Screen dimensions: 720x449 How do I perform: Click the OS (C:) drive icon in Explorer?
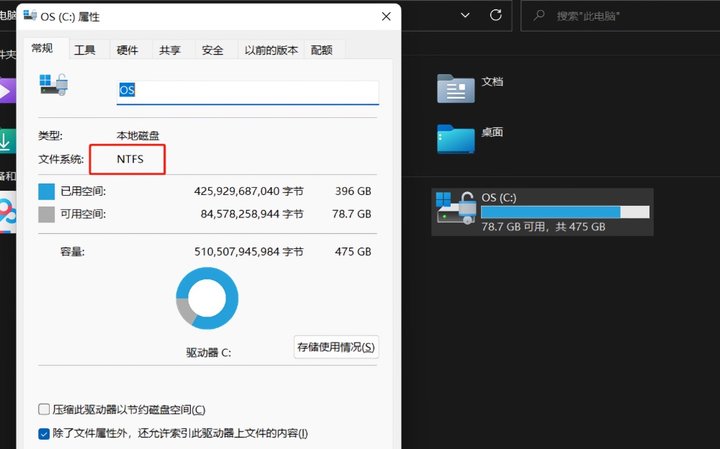click(456, 209)
